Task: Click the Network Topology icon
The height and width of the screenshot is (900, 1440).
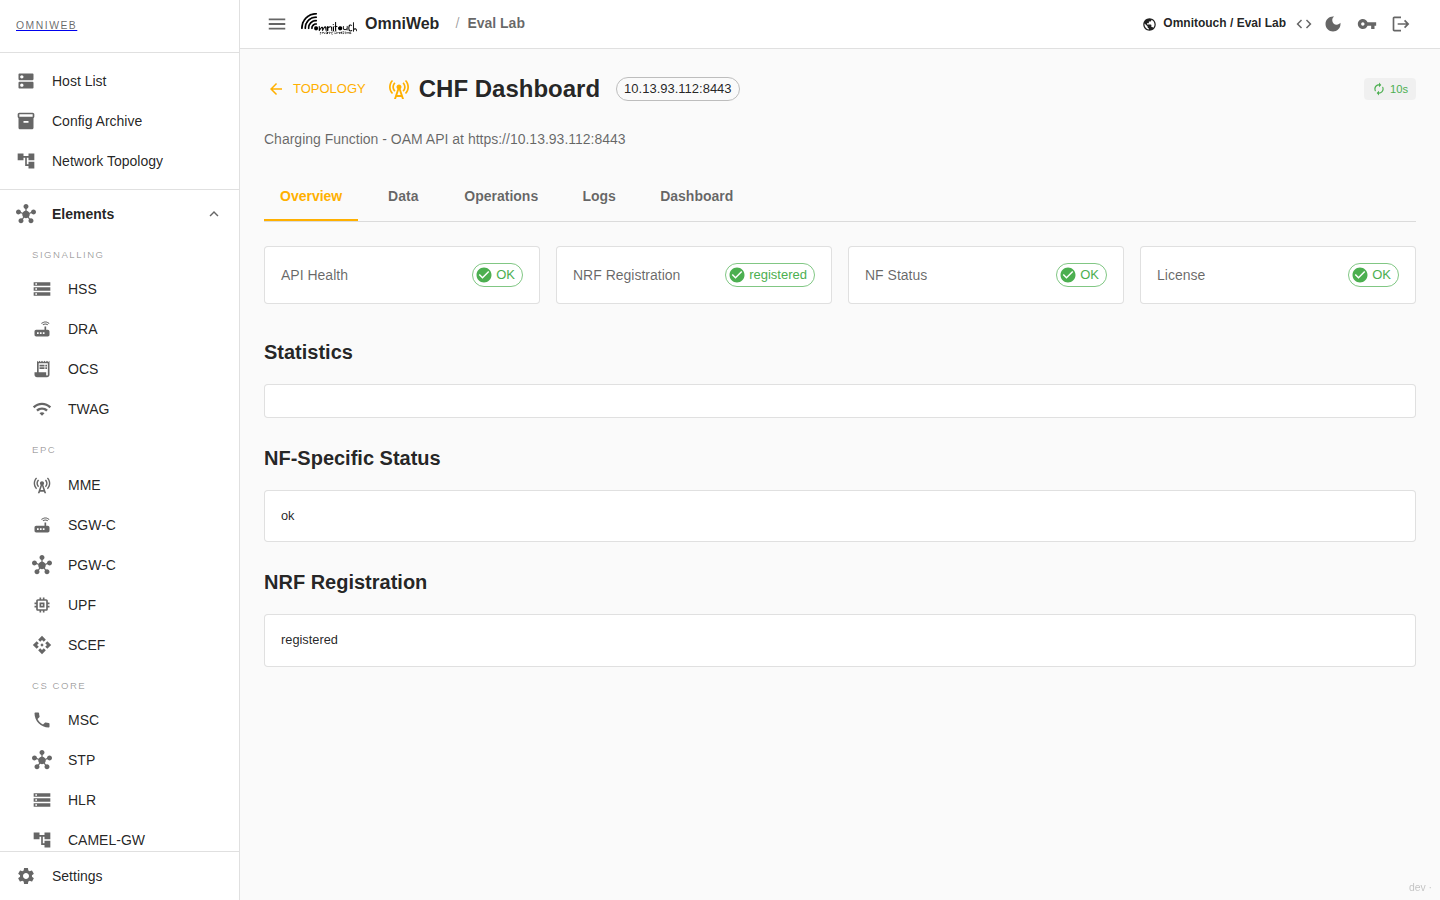Action: tap(26, 161)
